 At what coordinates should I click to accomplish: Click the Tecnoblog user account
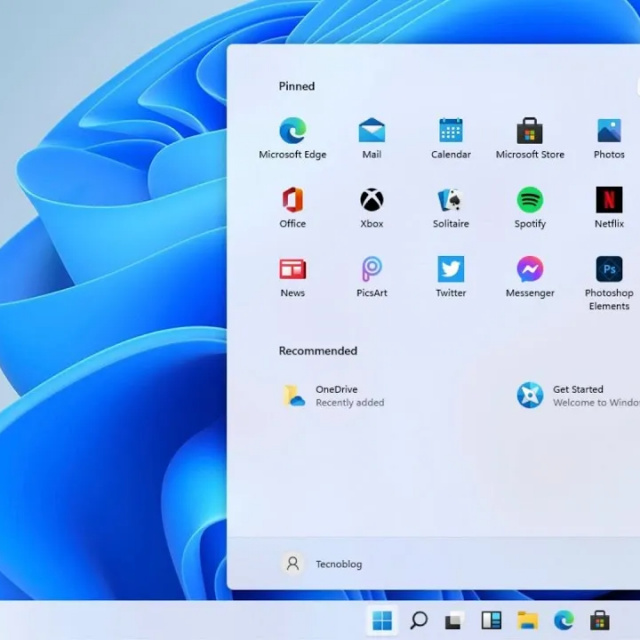[x=322, y=564]
